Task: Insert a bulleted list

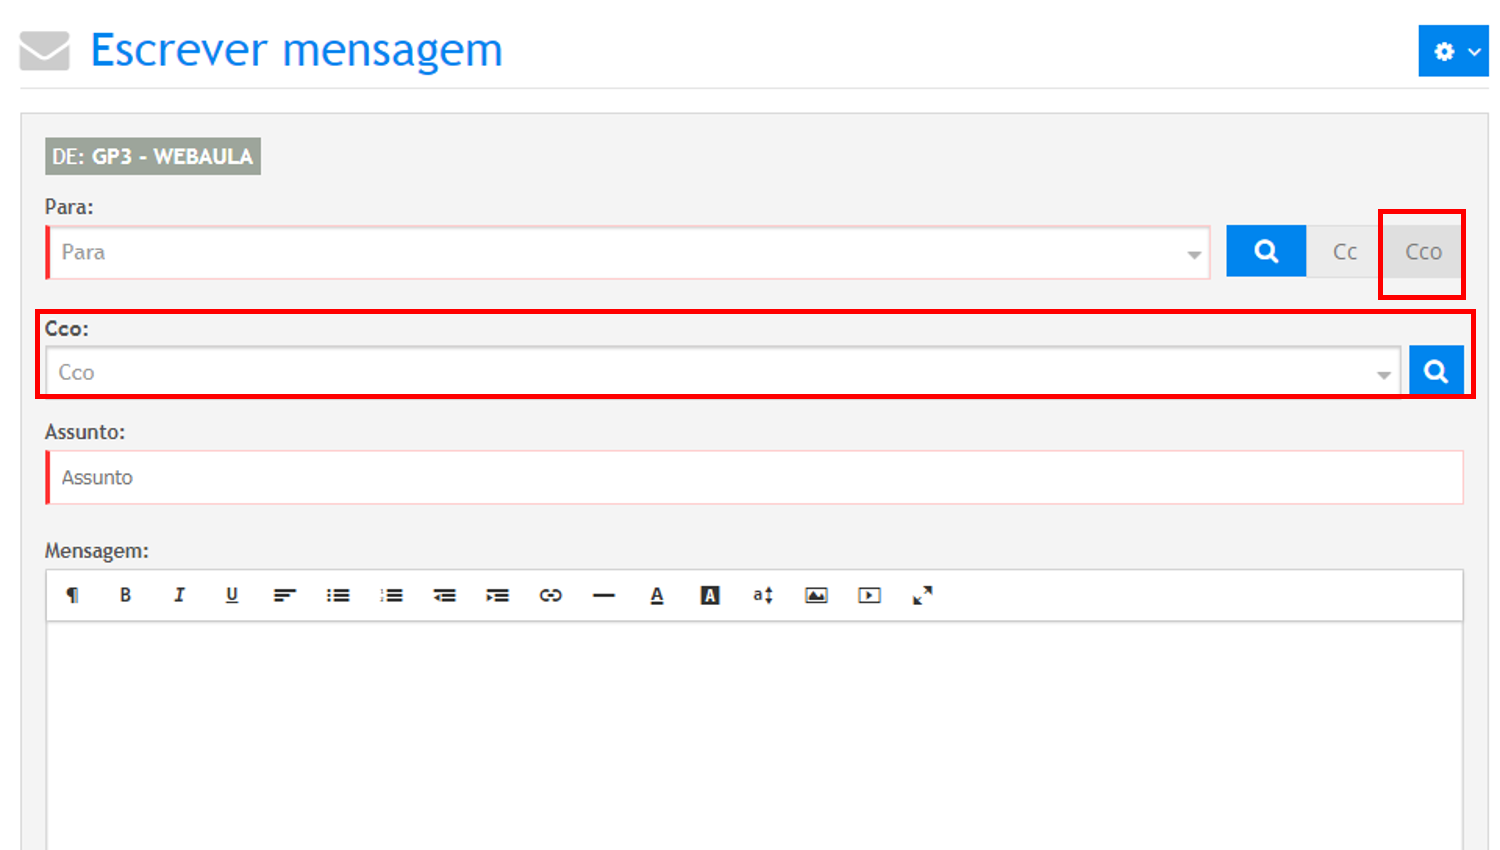Action: [x=338, y=595]
